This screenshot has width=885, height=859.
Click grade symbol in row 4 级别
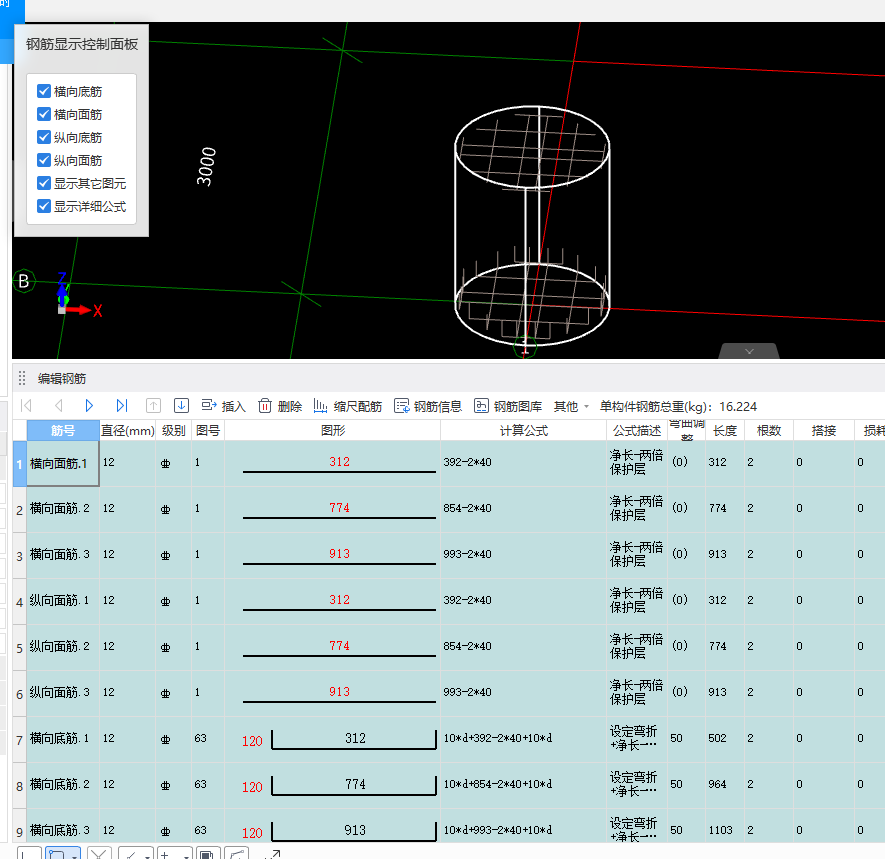tap(165, 602)
